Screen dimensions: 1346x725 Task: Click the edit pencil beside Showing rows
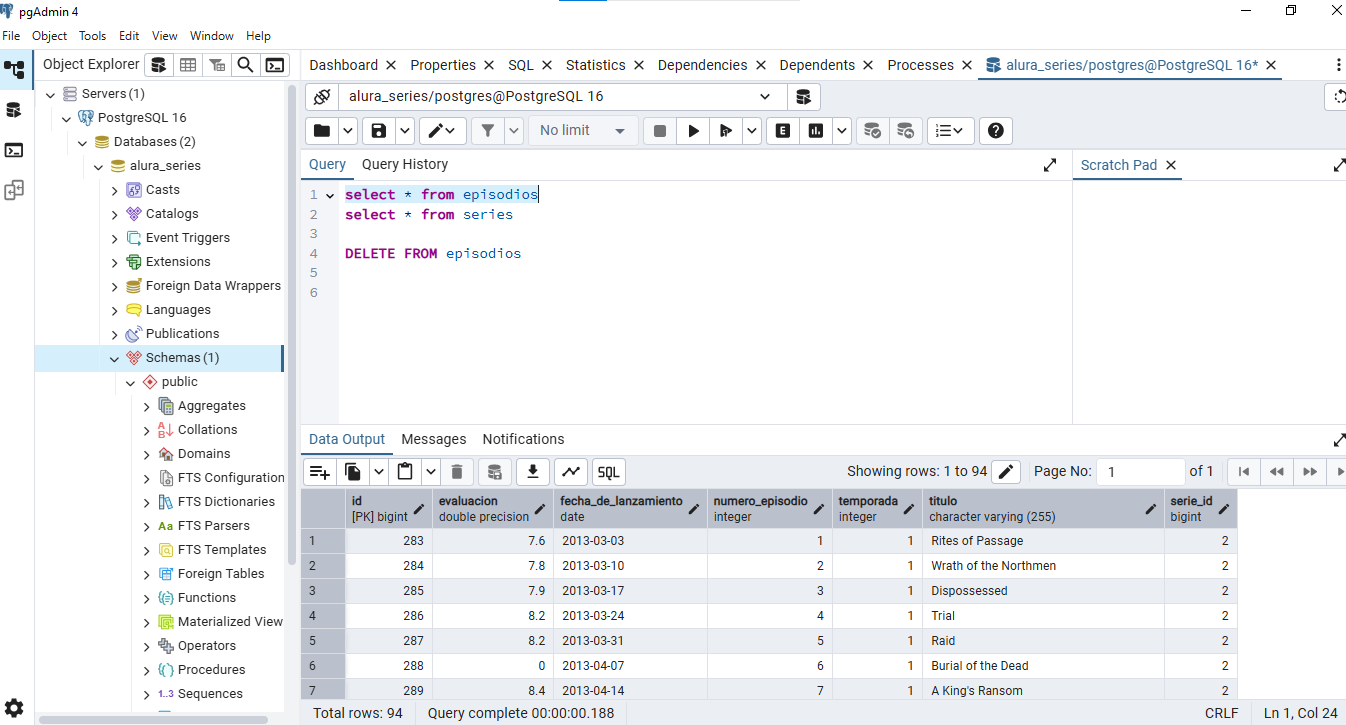point(1007,471)
